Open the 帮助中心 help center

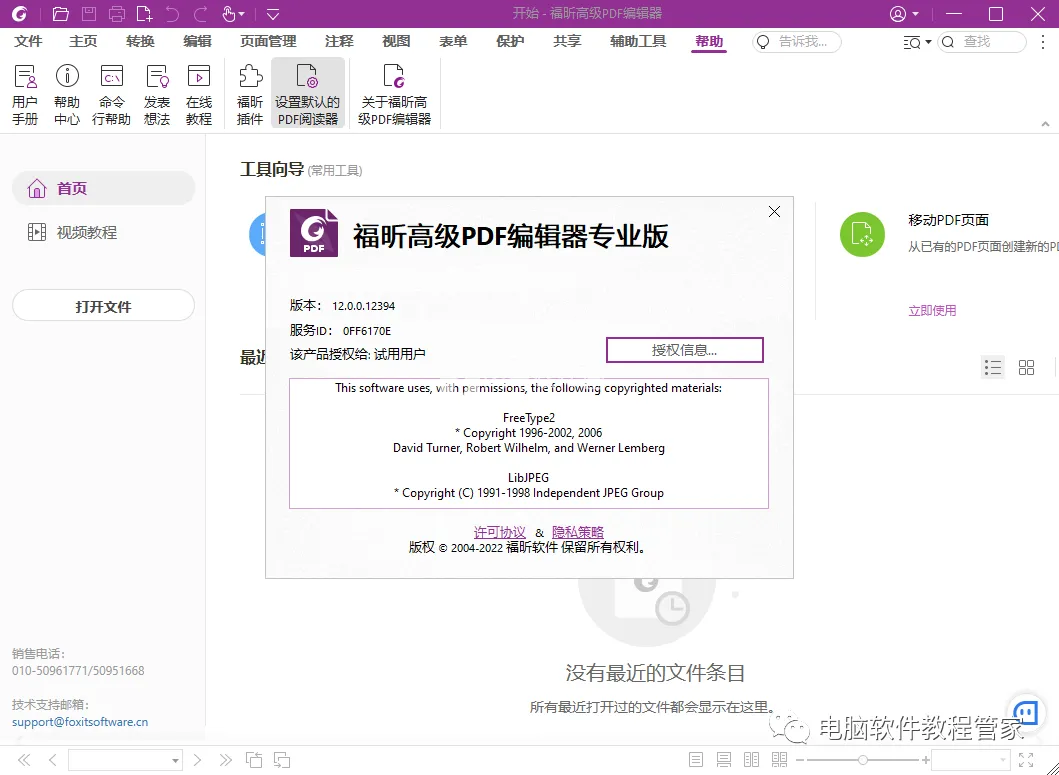coord(67,95)
